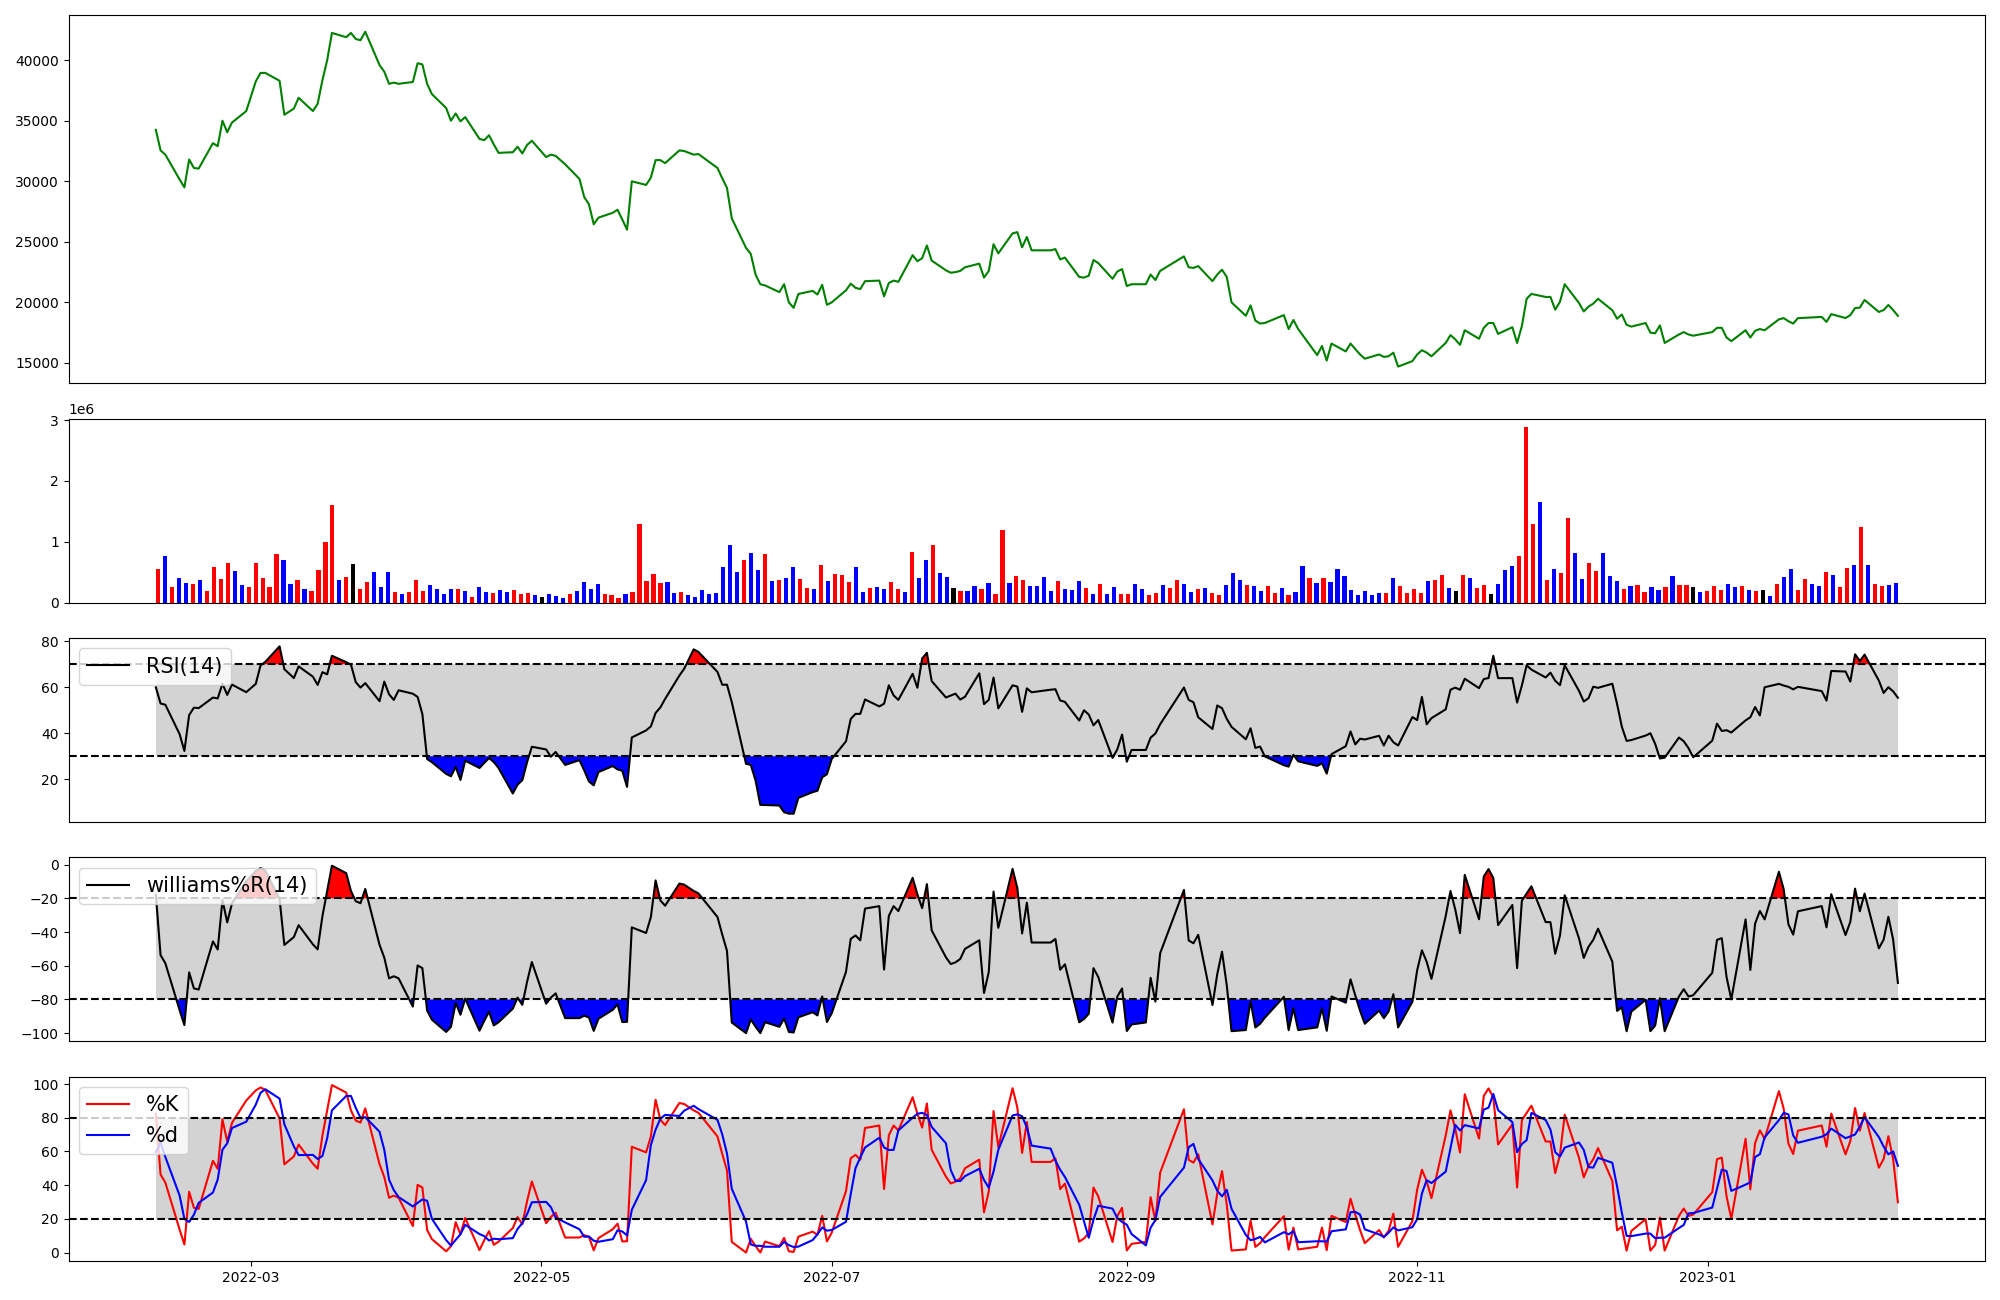Select the 2022-05 x-axis date label
The width and height of the screenshot is (2000, 1300).
[542, 1277]
